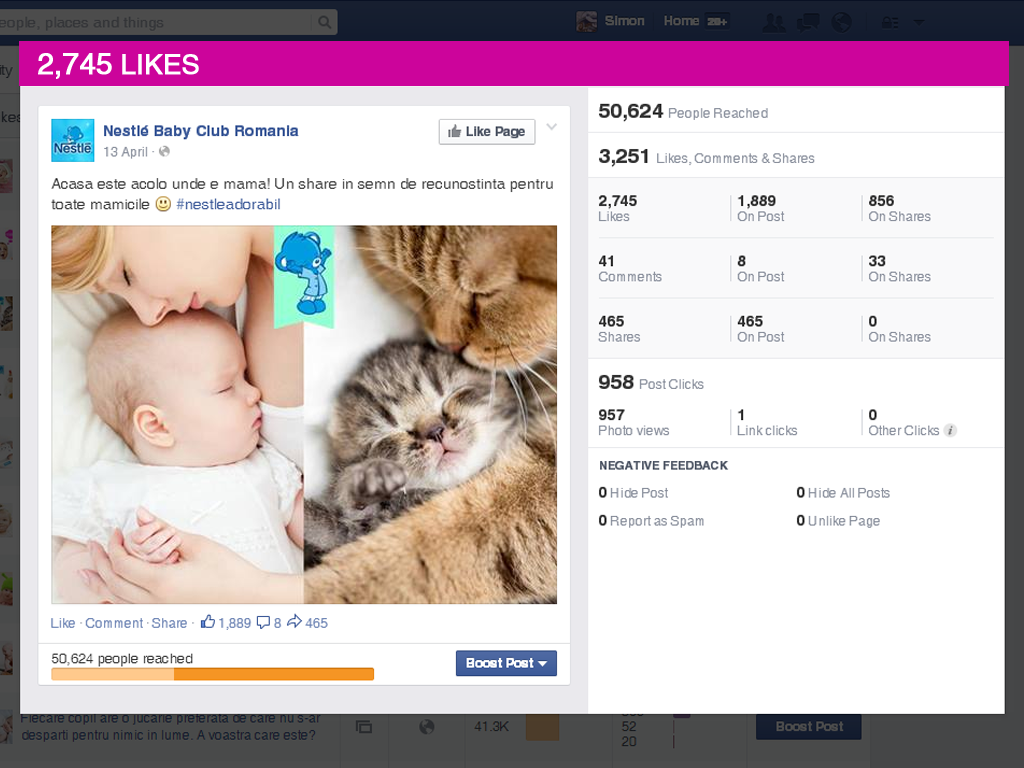Screen dimensions: 1024x768
Task: Open Simon's profile avatar picture
Action: point(586,21)
